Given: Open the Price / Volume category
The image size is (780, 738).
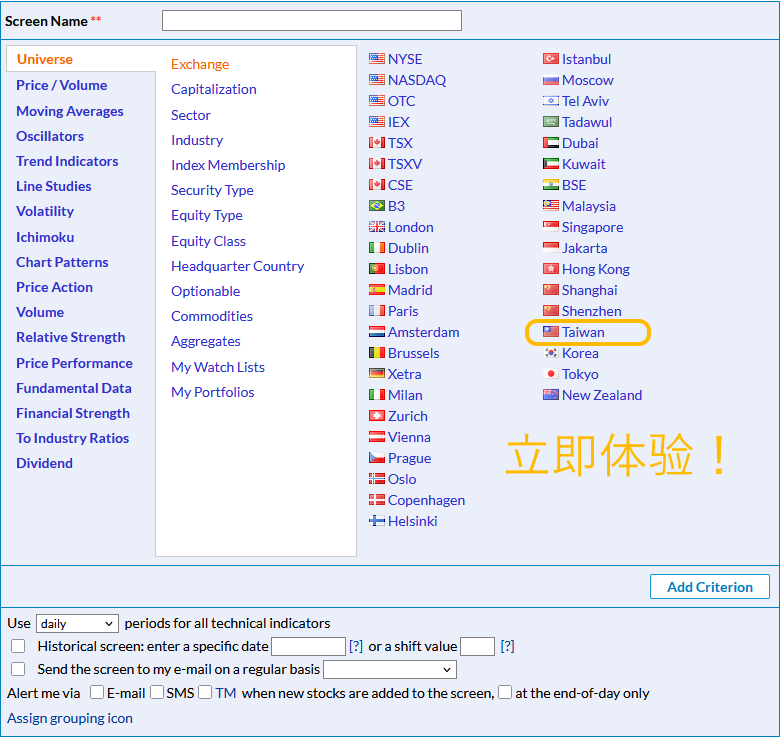Looking at the screenshot, I should point(62,85).
